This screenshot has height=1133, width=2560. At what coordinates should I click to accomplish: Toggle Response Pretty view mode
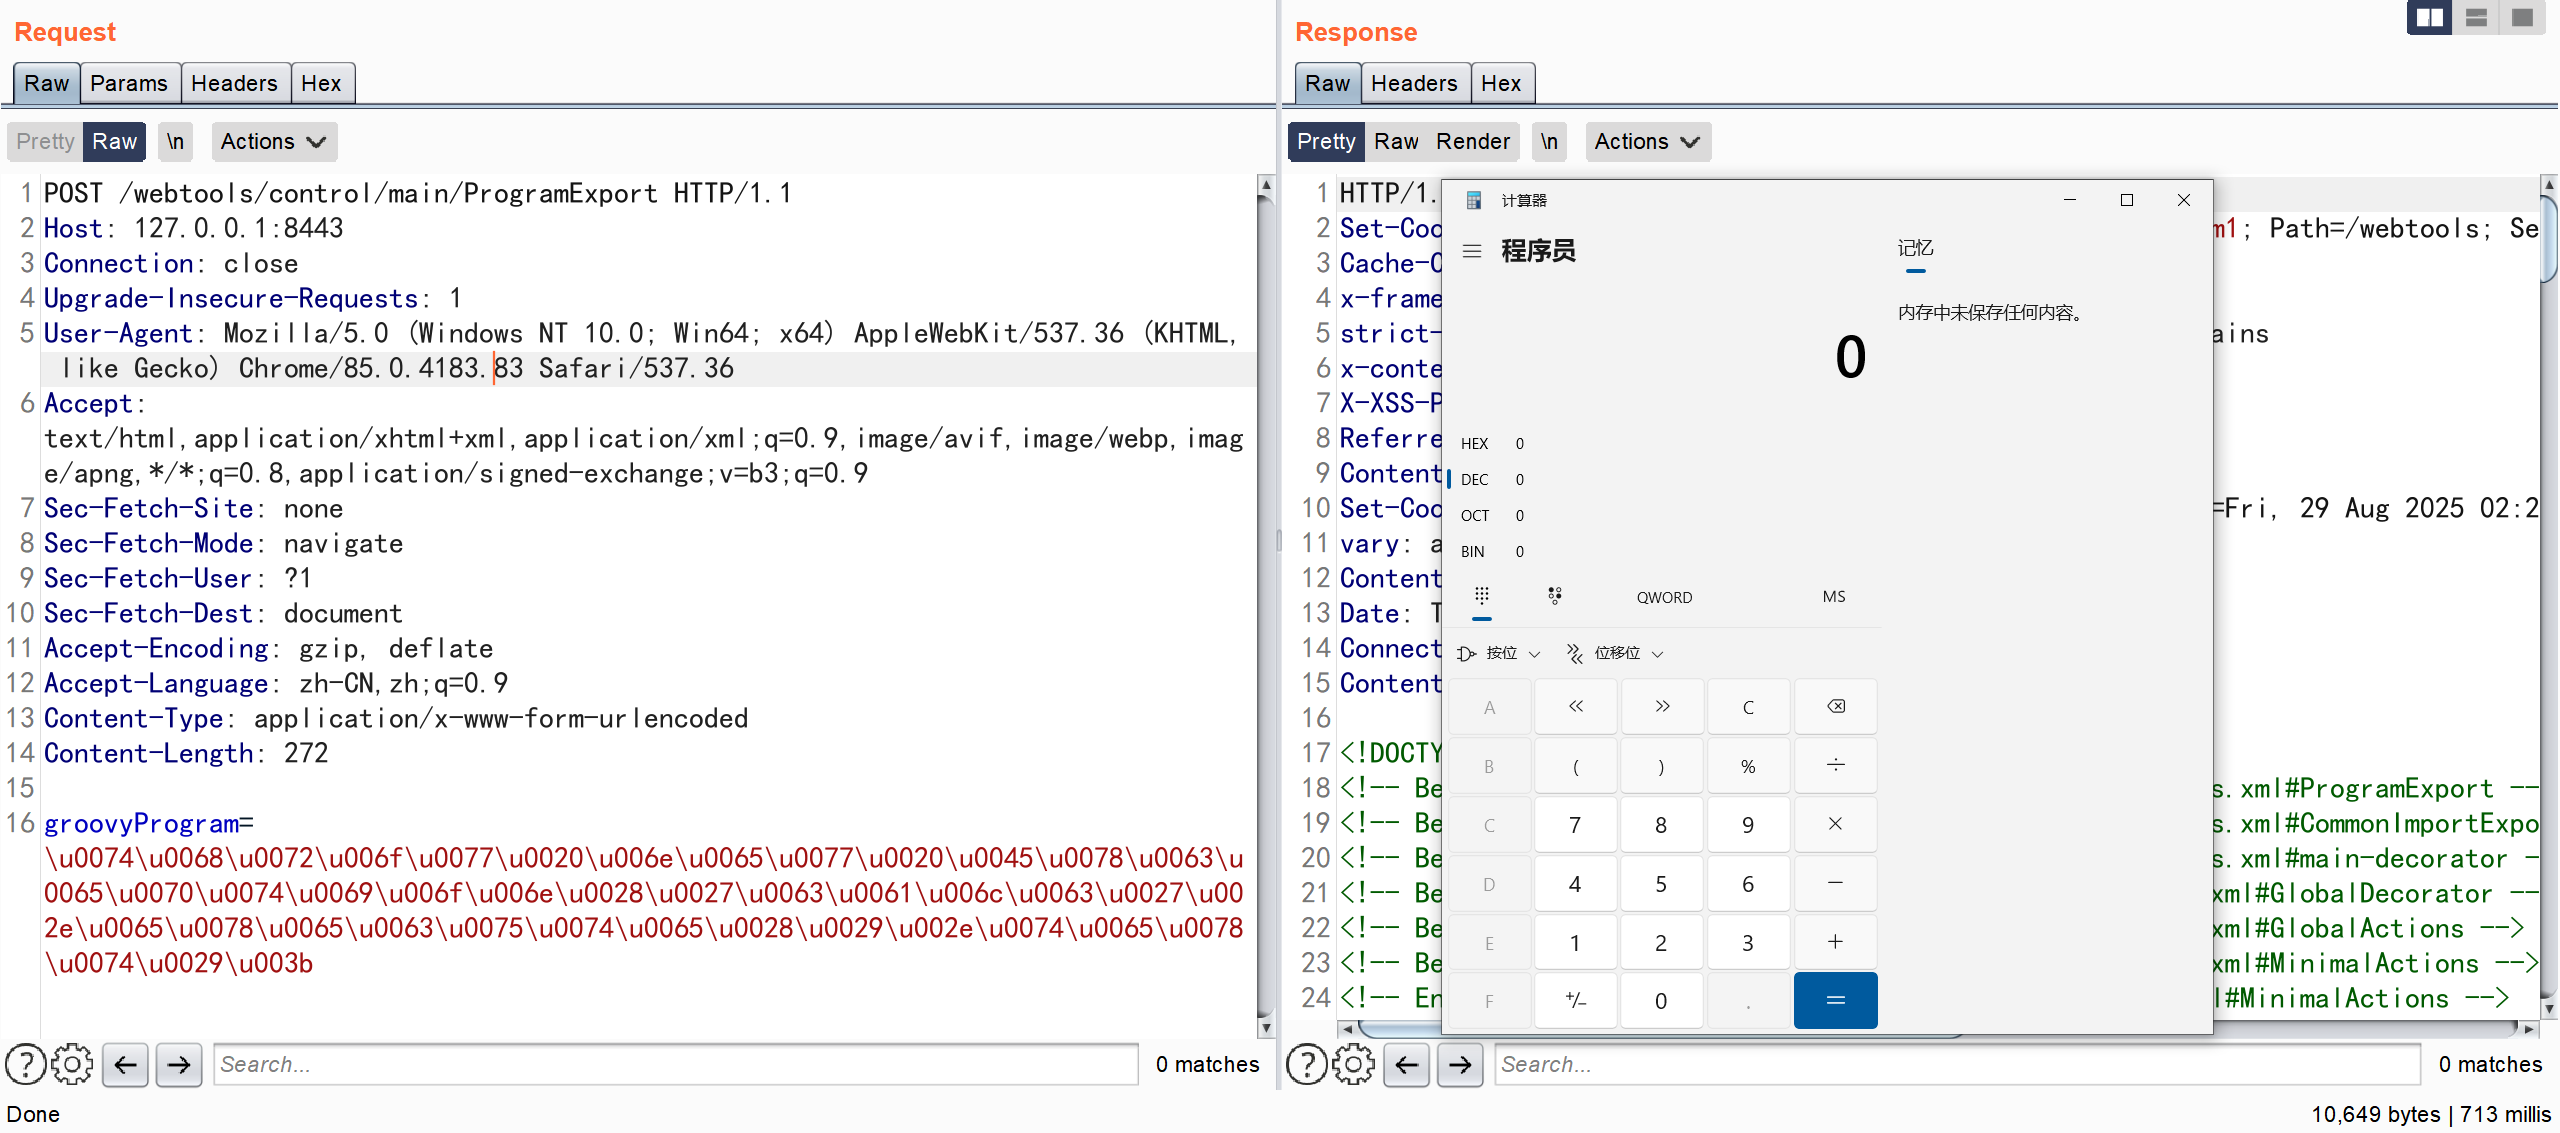[x=1325, y=141]
